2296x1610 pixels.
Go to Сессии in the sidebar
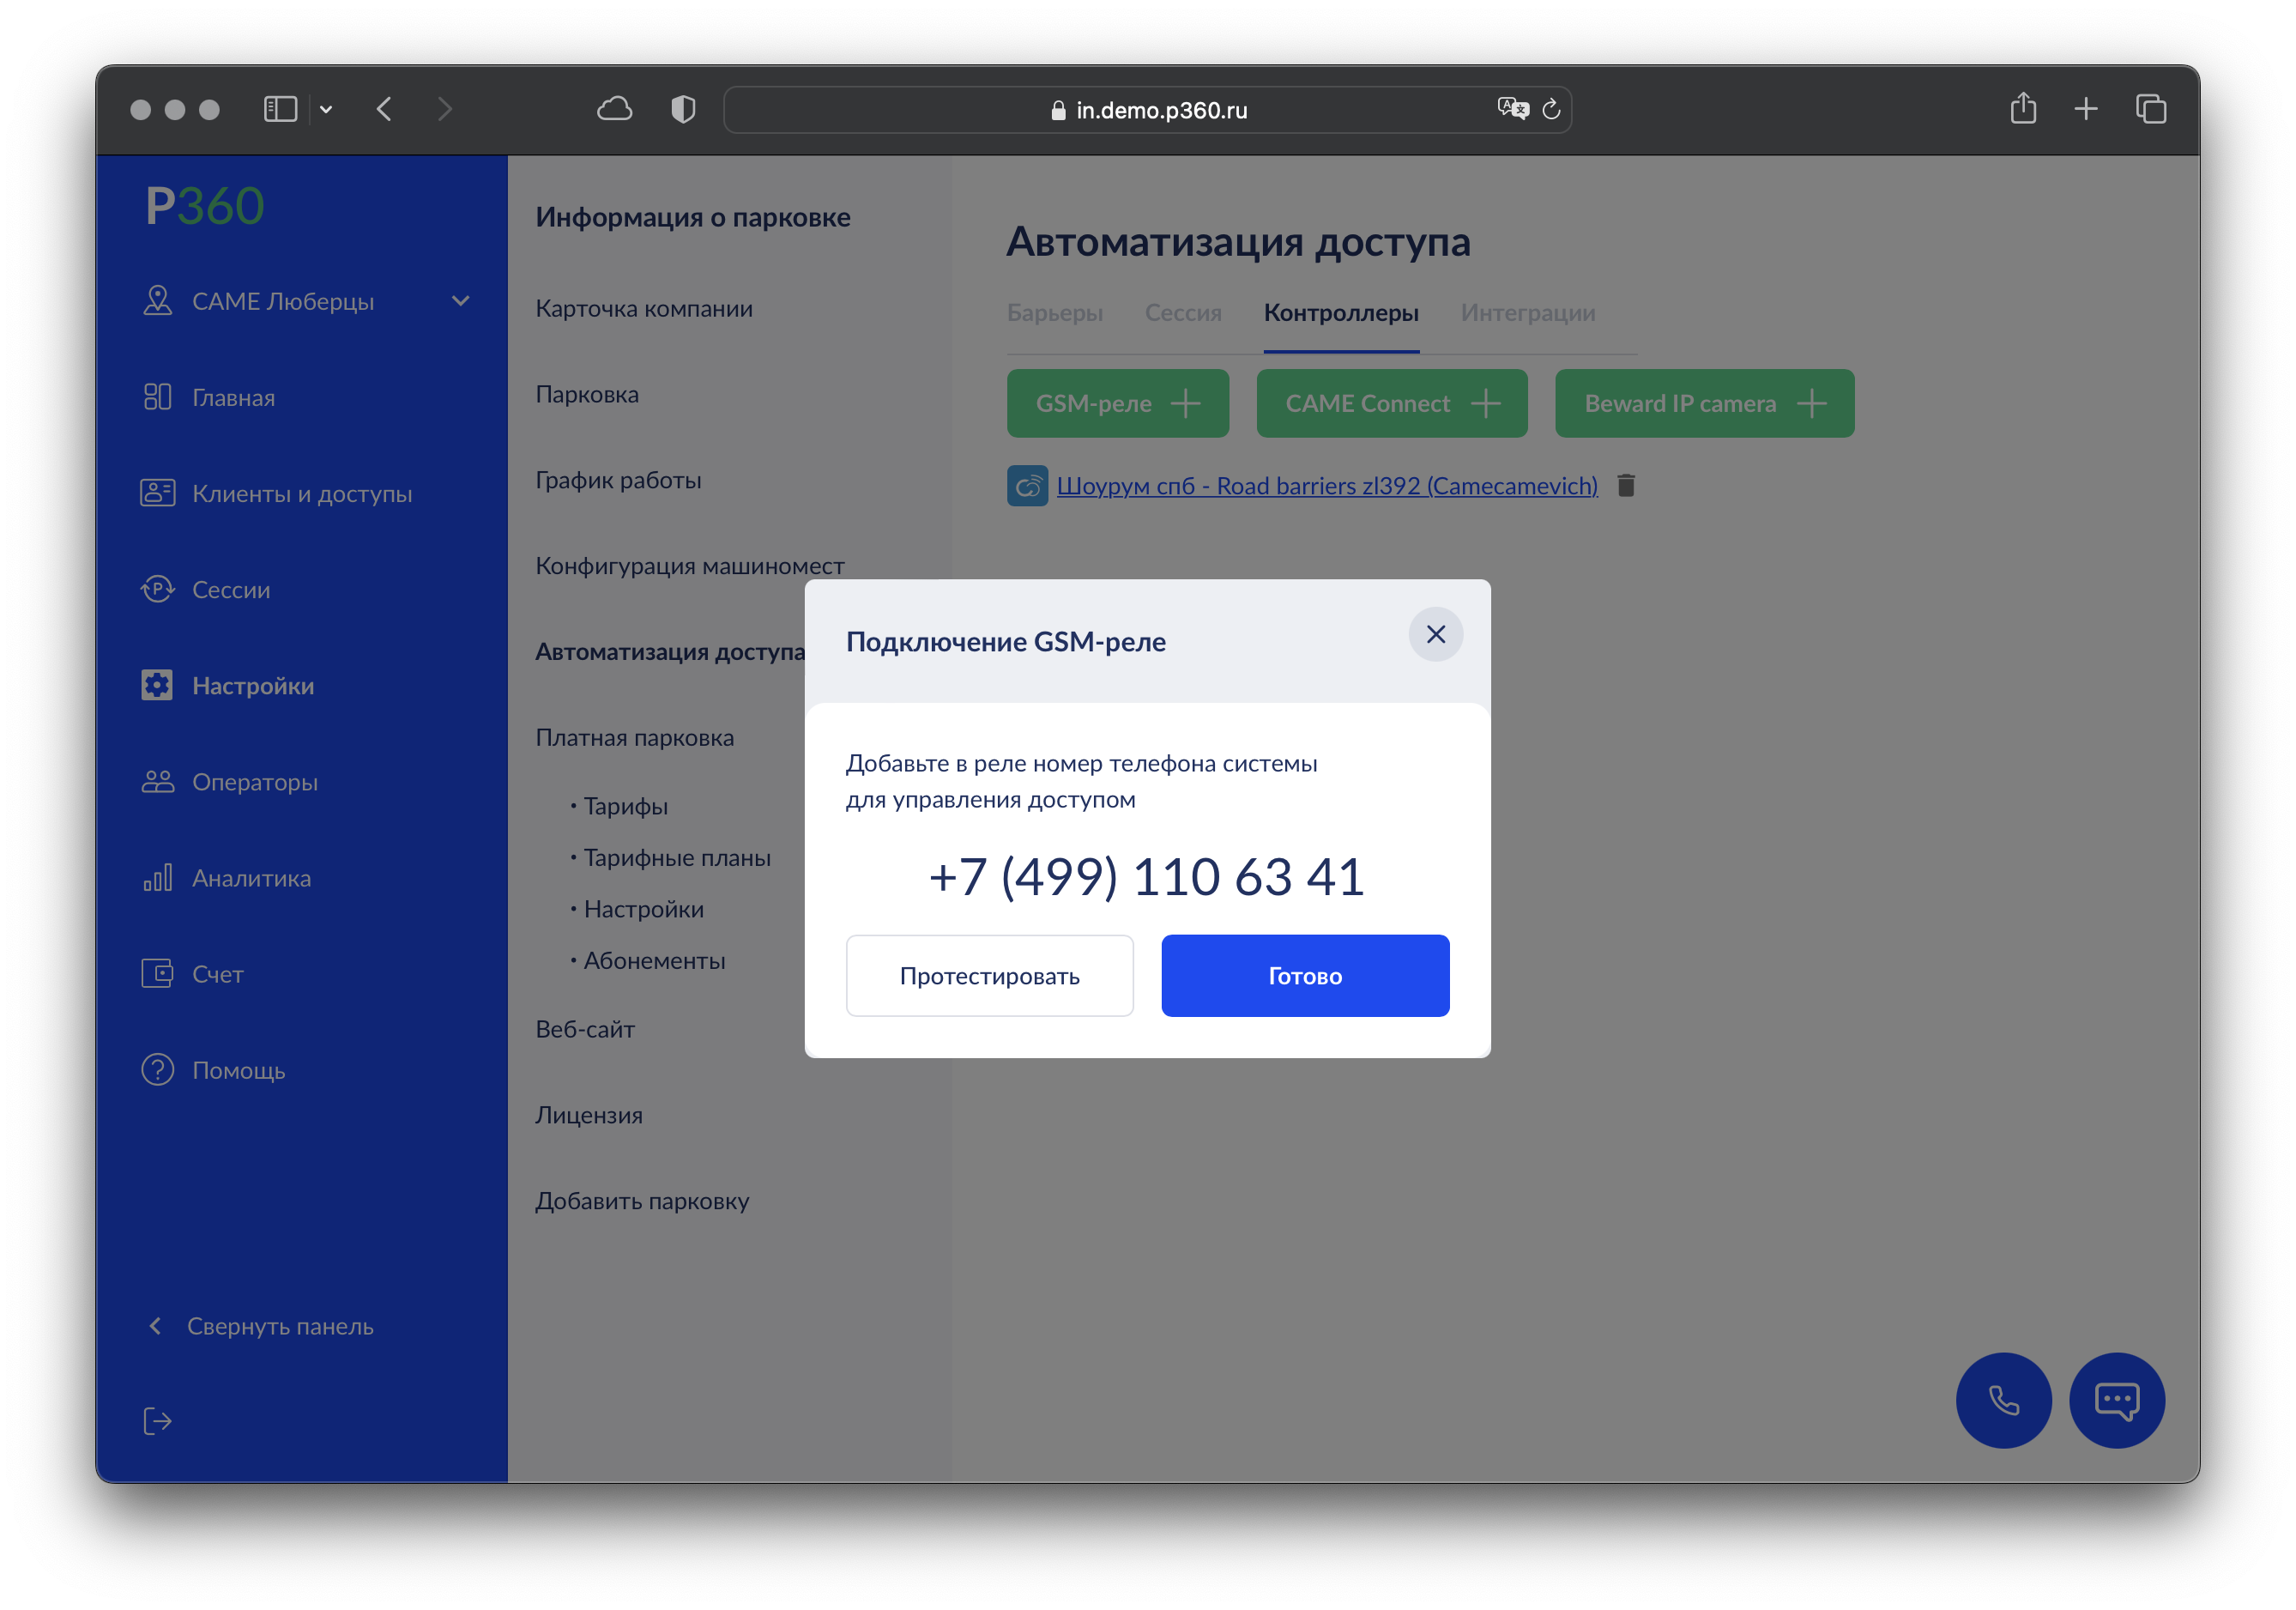231,589
